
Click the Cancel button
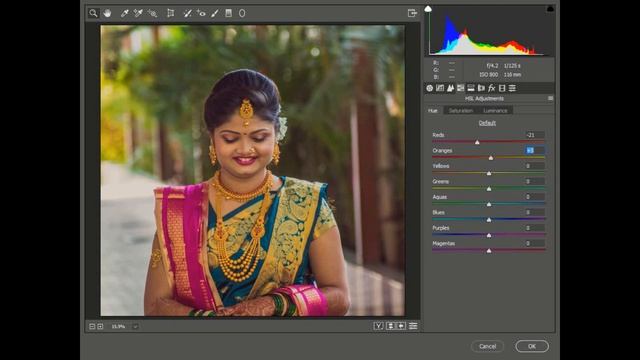(x=487, y=346)
